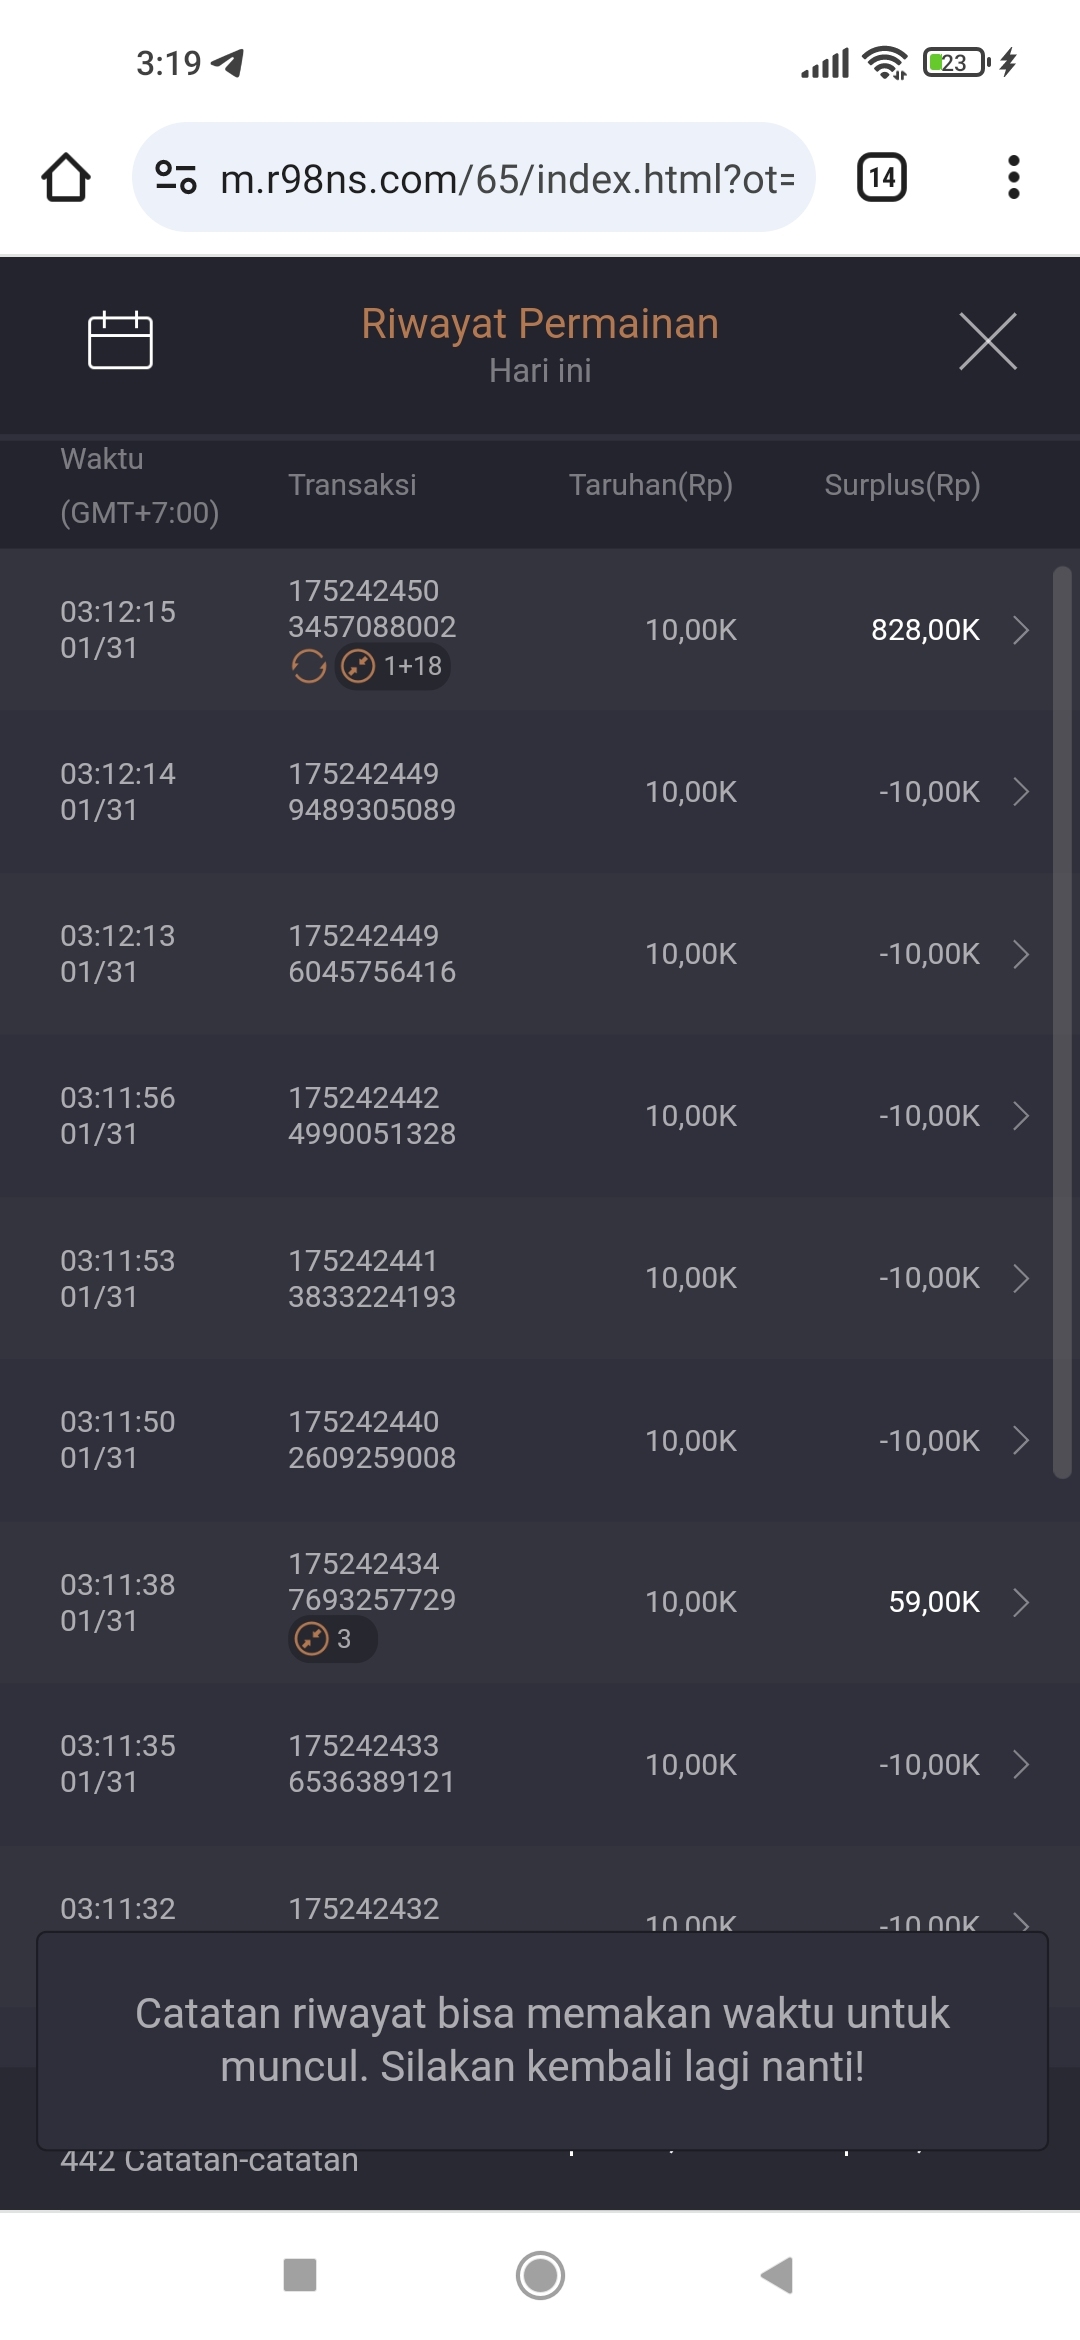
Task: Dismiss the Catatan riwayat notification toast
Action: 542,2040
